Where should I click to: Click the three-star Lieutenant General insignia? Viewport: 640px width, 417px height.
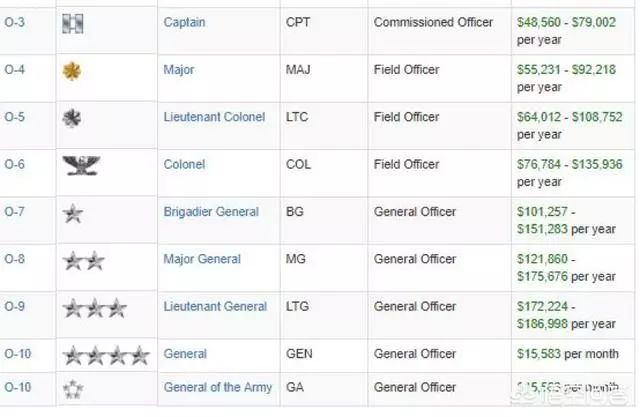pyautogui.click(x=95, y=308)
